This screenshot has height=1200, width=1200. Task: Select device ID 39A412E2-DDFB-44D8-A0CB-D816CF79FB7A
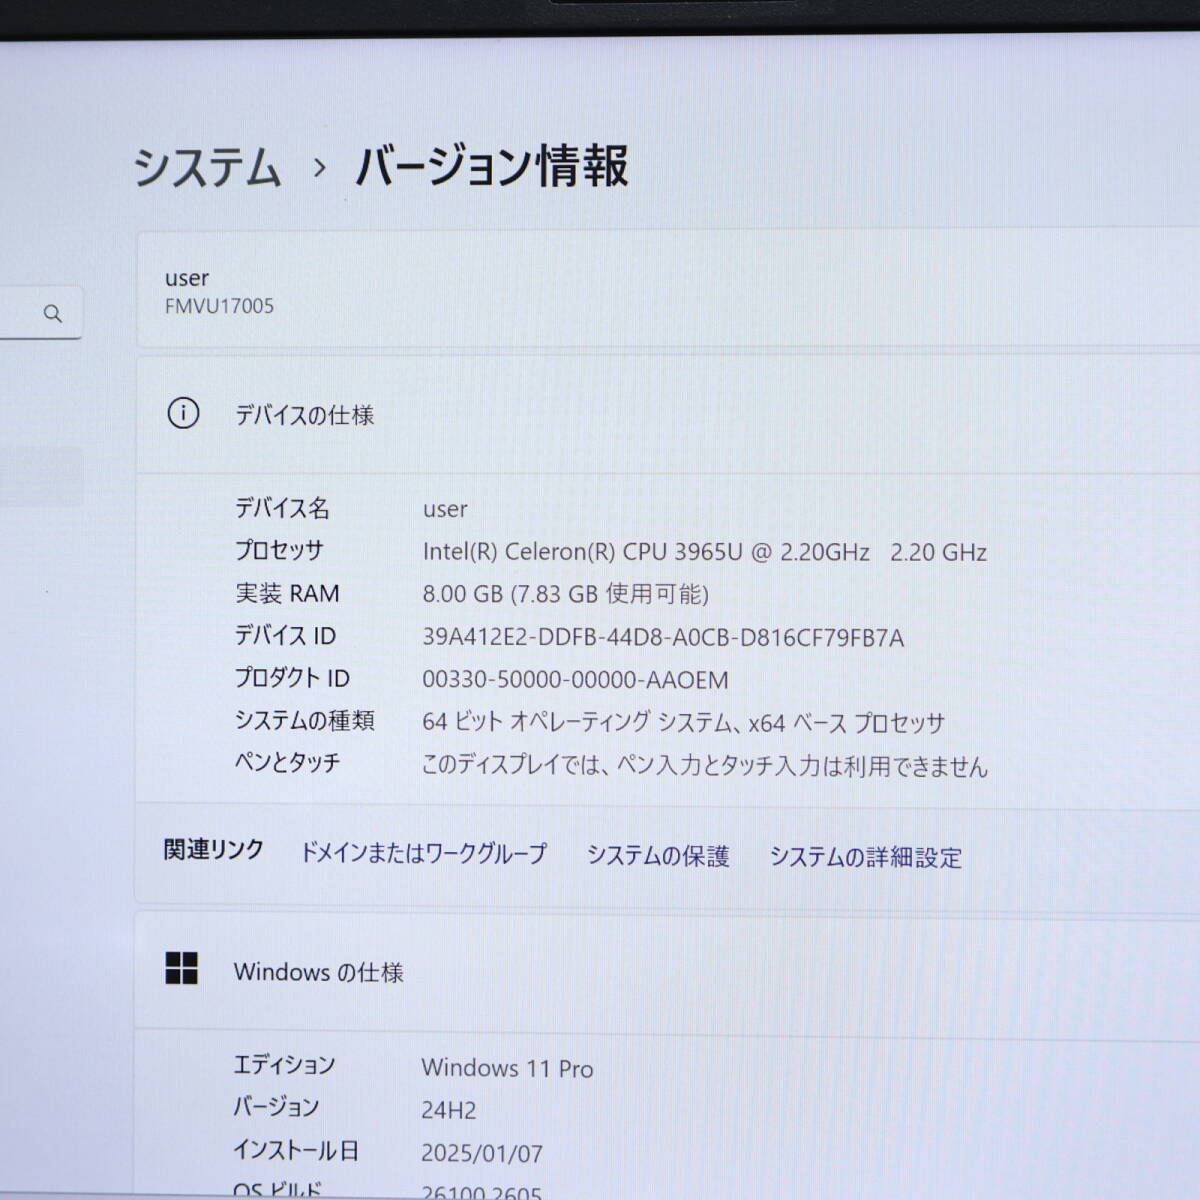663,638
